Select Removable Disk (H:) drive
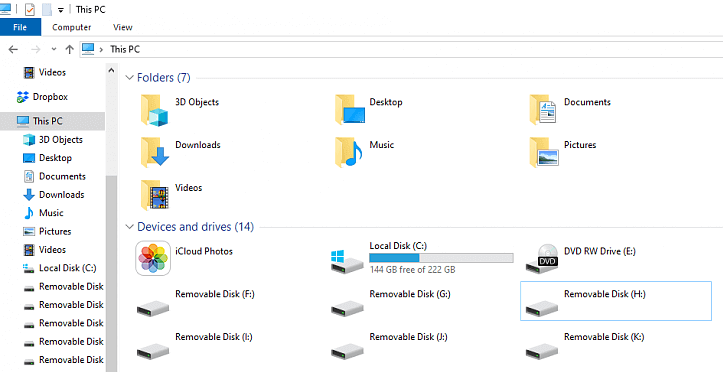 pyautogui.click(x=616, y=301)
